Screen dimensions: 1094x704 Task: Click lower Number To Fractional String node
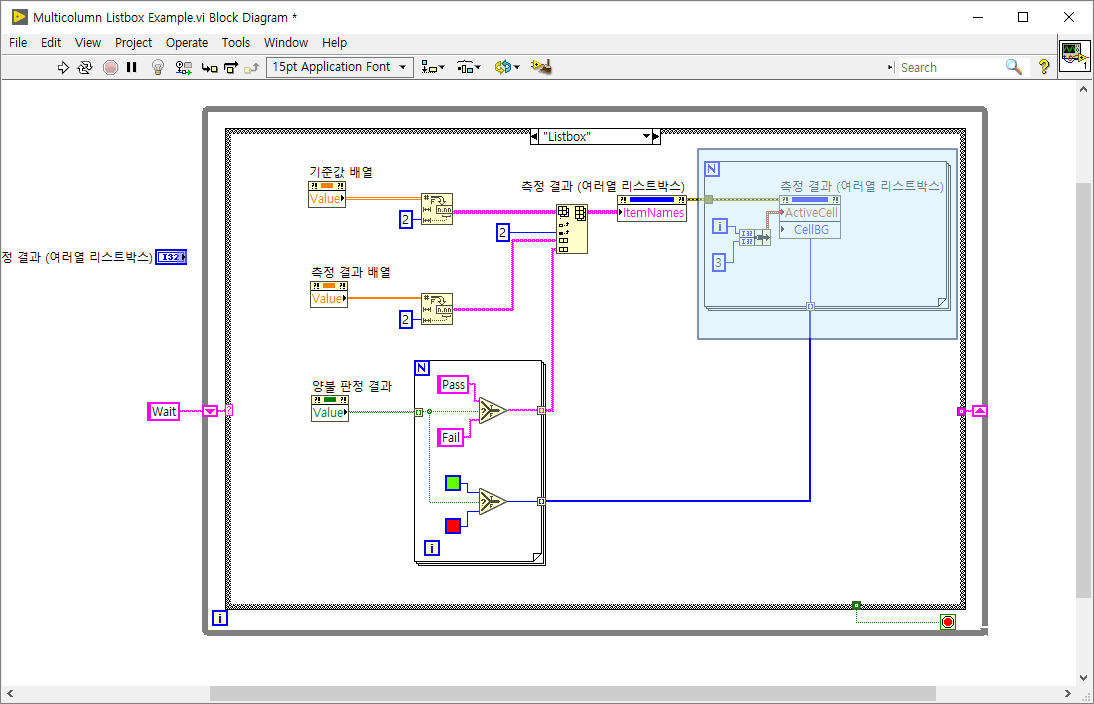437,309
